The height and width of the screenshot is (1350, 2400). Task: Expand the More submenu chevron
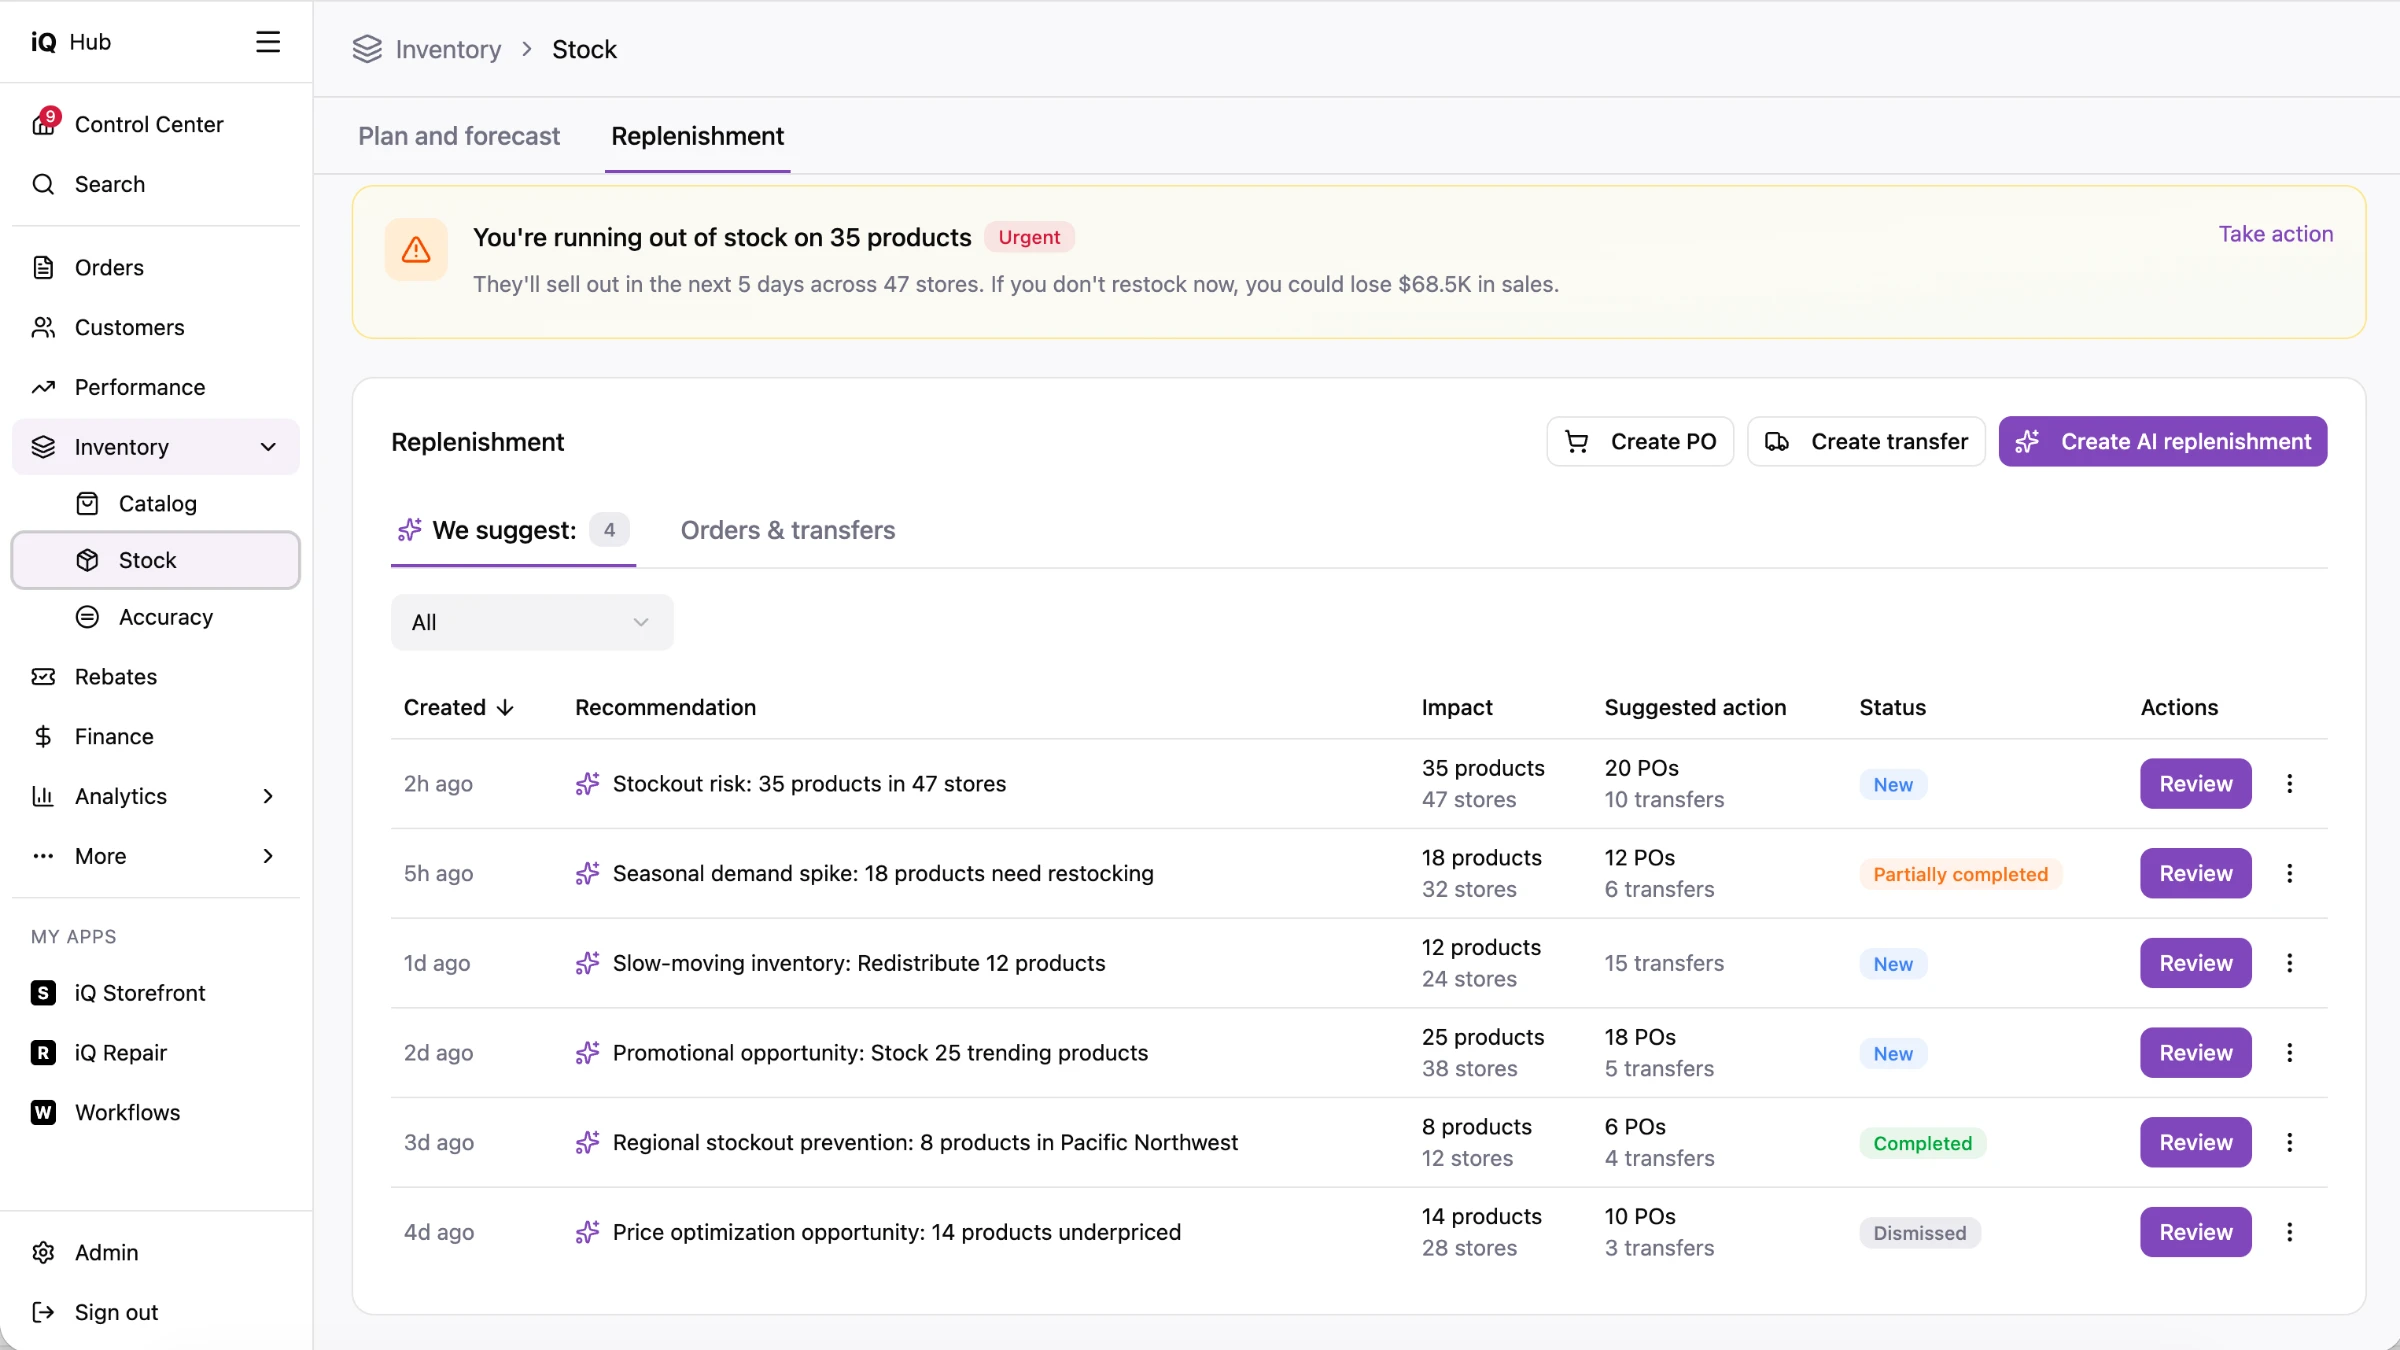click(x=268, y=857)
